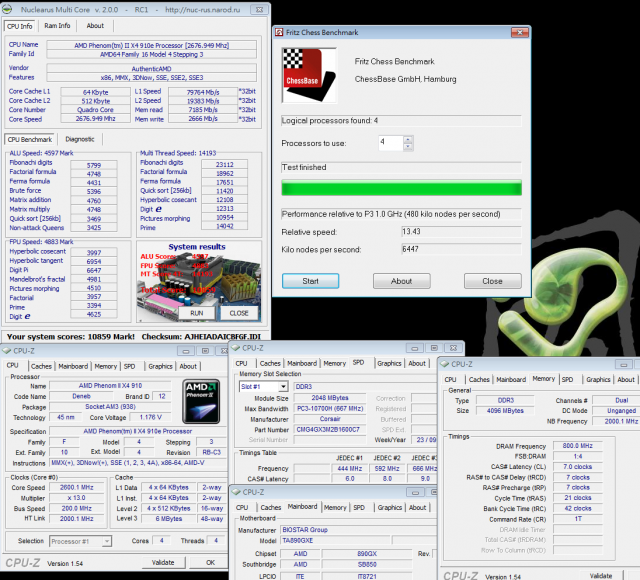Click the Code Name Deneb value
The width and height of the screenshot is (640, 580).
[81, 396]
